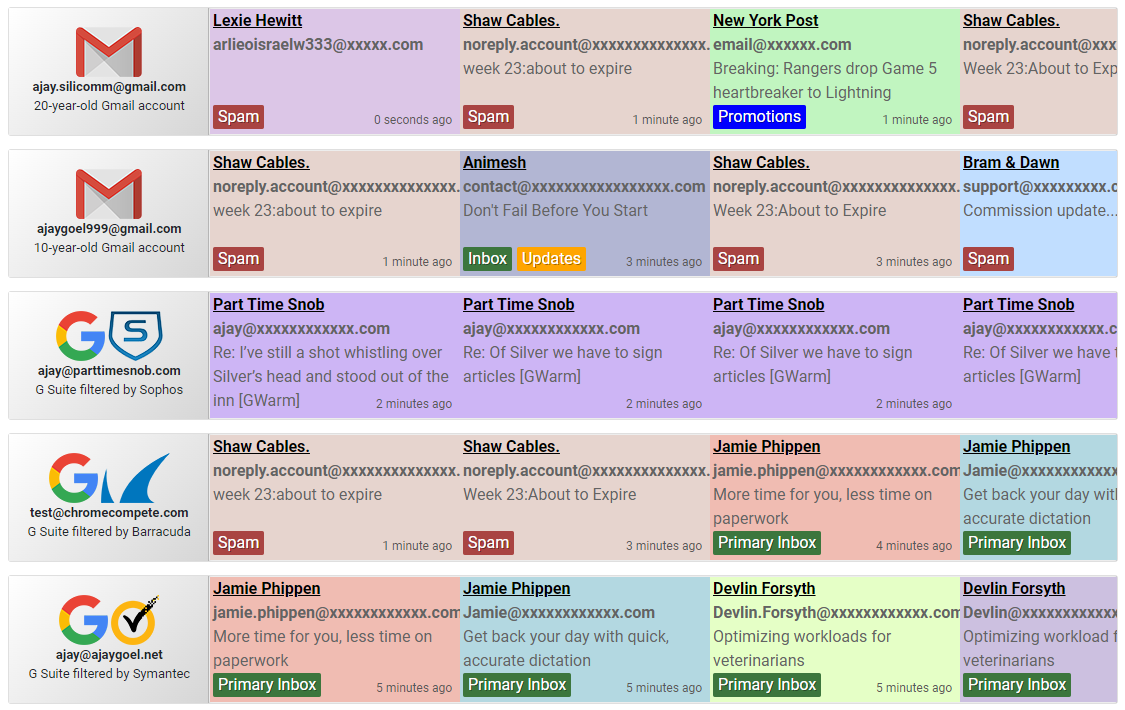Click the Gmail icon for ajay.silicomm@gmail.com
The width and height of the screenshot is (1125, 710).
tap(109, 53)
